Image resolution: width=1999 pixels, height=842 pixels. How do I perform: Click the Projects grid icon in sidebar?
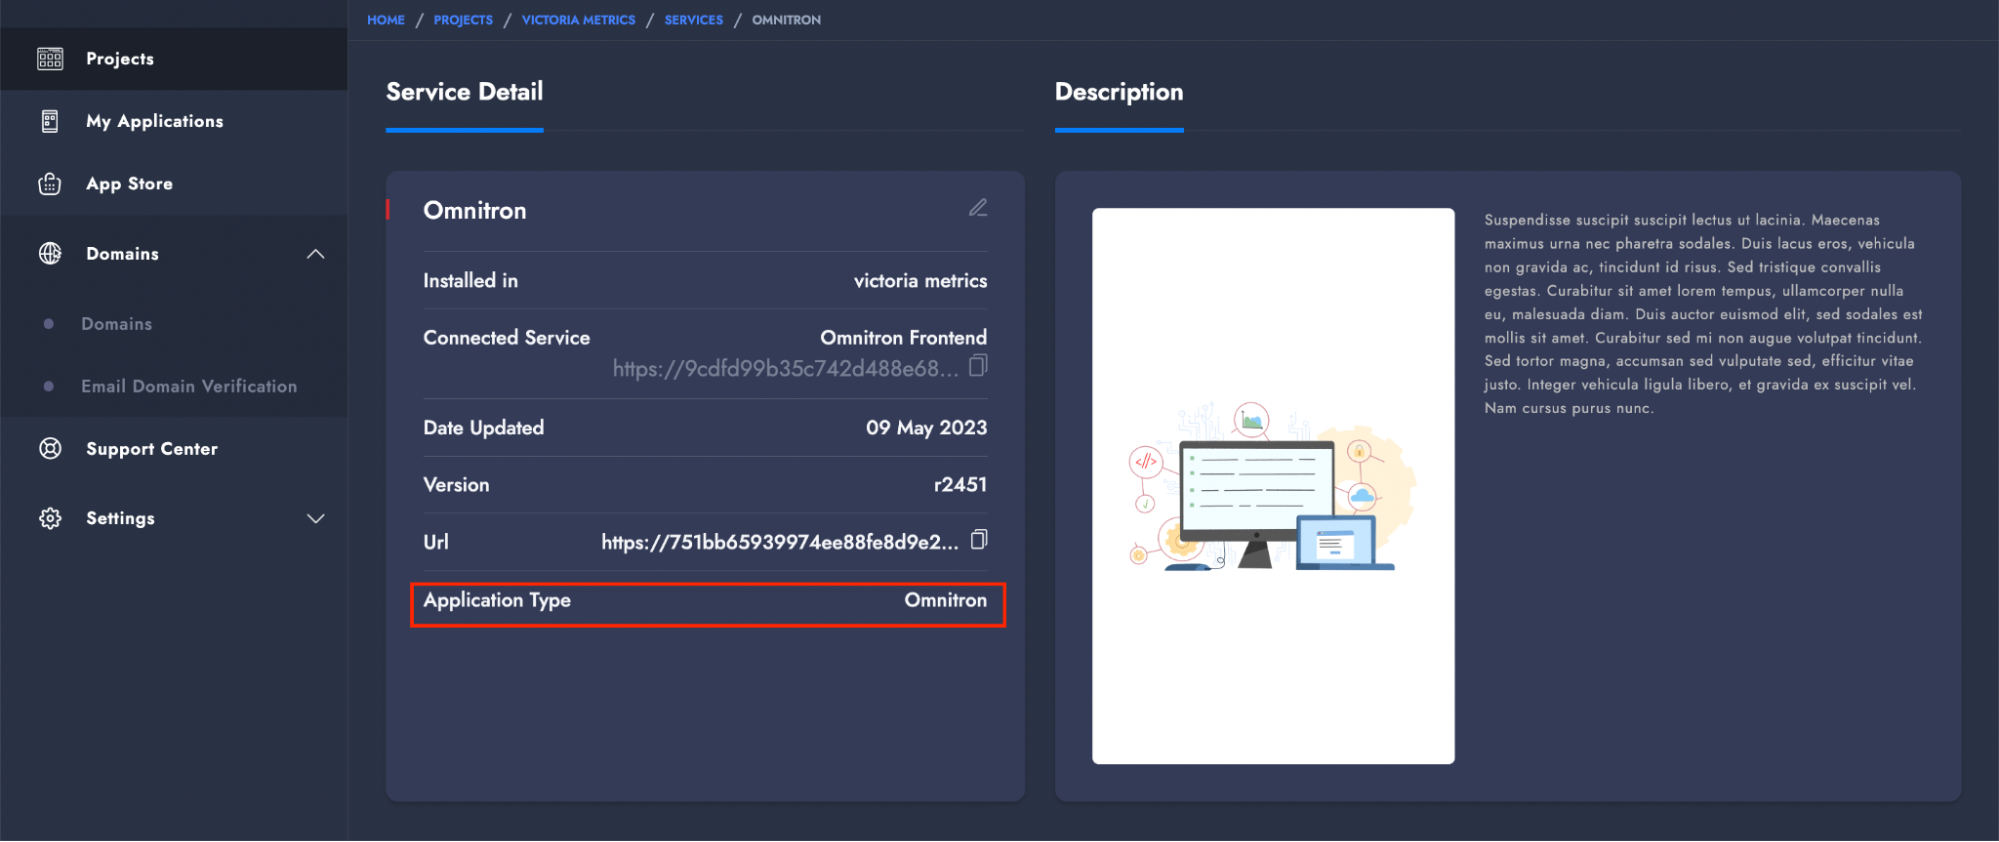pos(50,59)
